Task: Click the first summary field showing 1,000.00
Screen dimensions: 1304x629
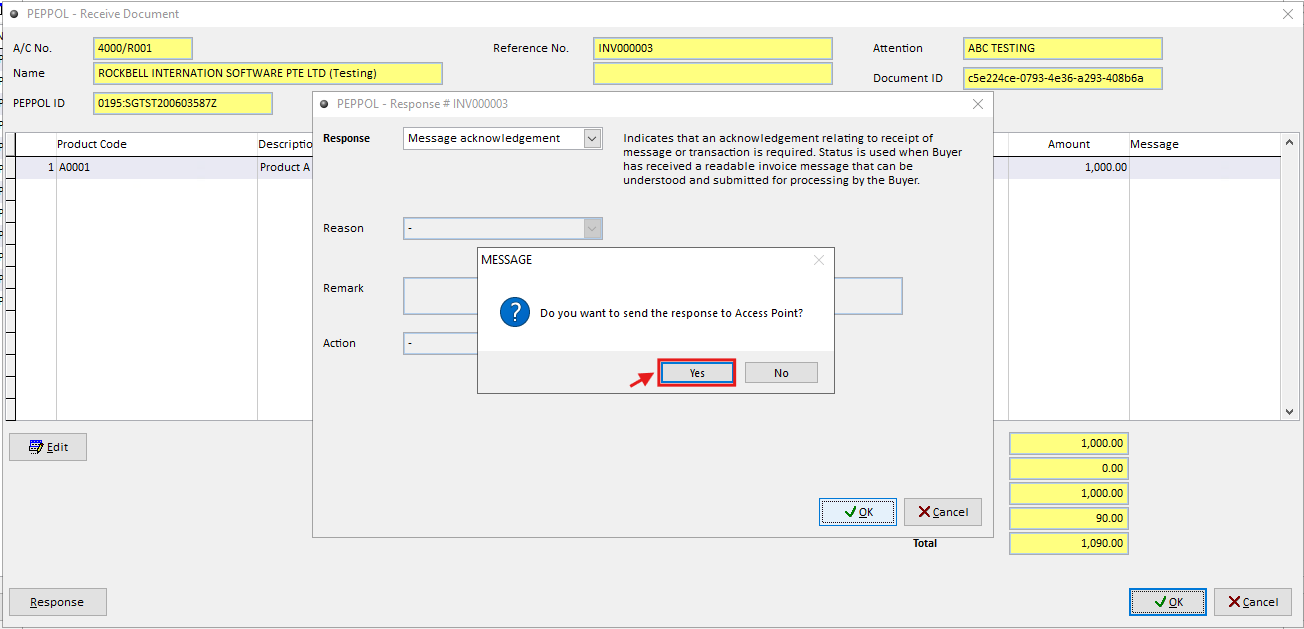Action: (1069, 443)
